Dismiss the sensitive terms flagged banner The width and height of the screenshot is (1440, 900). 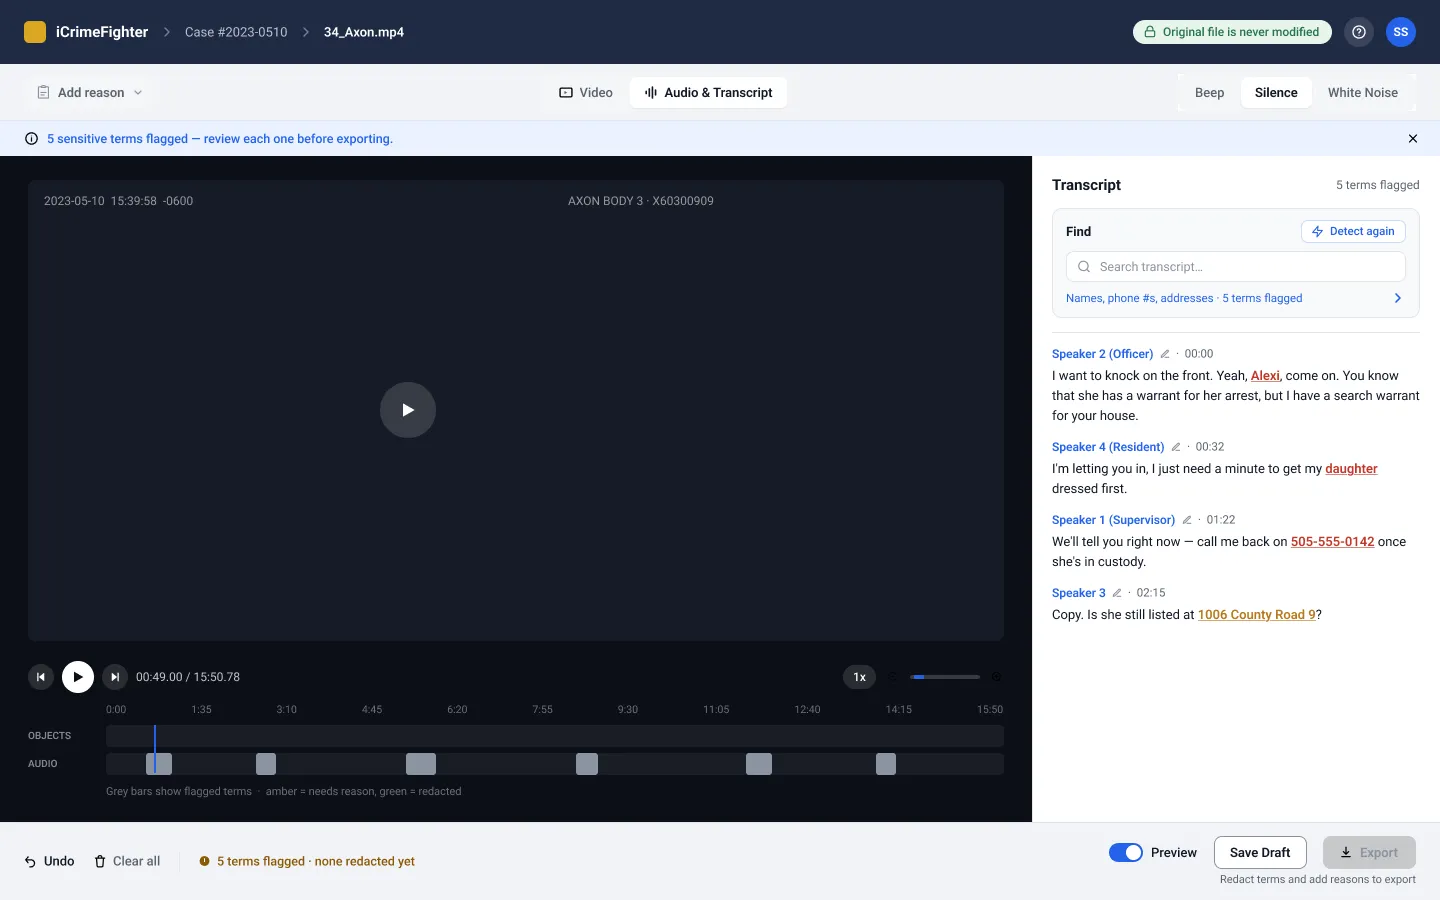pos(1413,139)
